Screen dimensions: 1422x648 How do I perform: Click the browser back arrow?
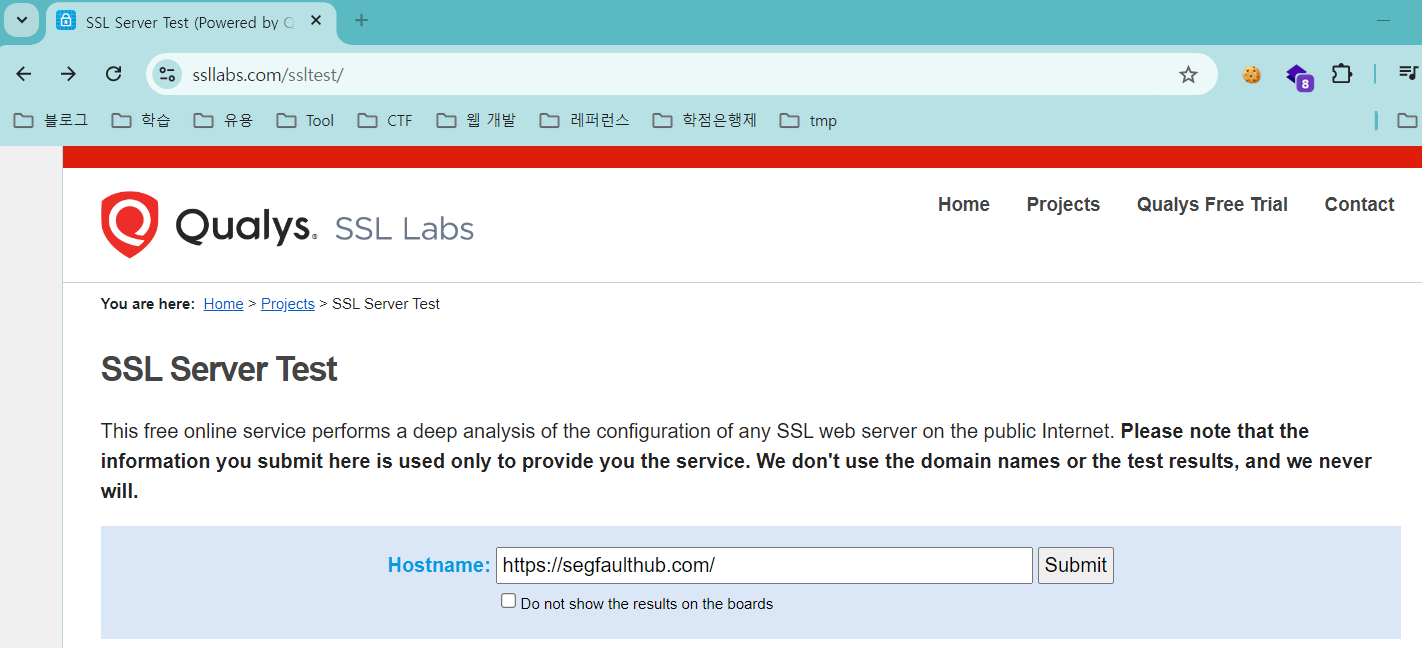(x=24, y=74)
